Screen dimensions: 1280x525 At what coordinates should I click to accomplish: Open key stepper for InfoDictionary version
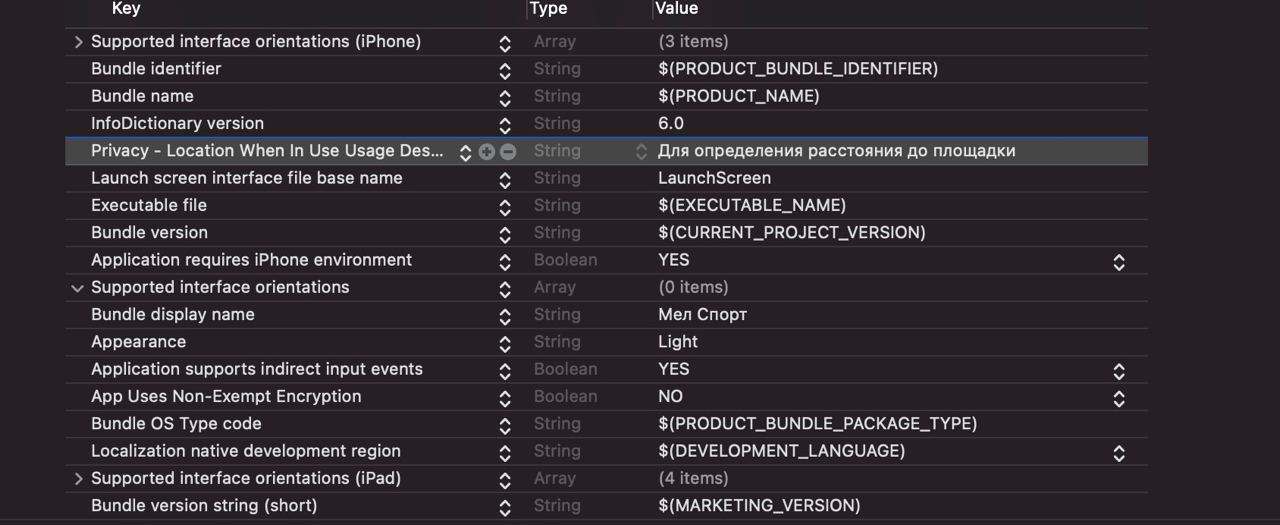pyautogui.click(x=505, y=125)
